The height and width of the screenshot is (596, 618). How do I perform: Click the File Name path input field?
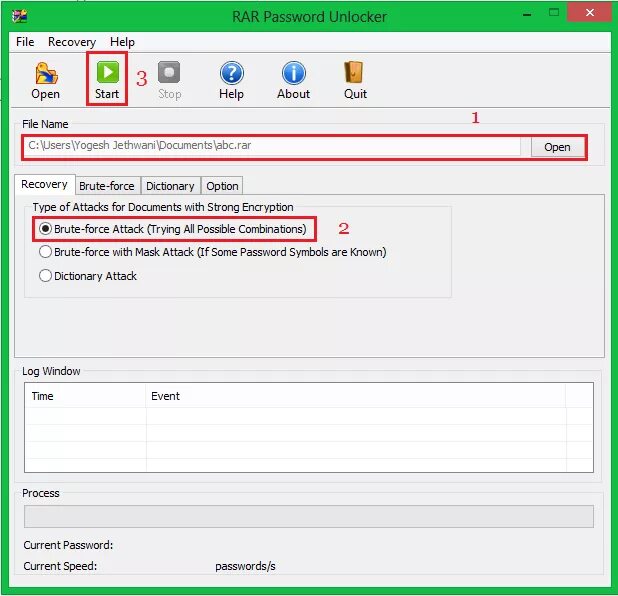(x=272, y=146)
